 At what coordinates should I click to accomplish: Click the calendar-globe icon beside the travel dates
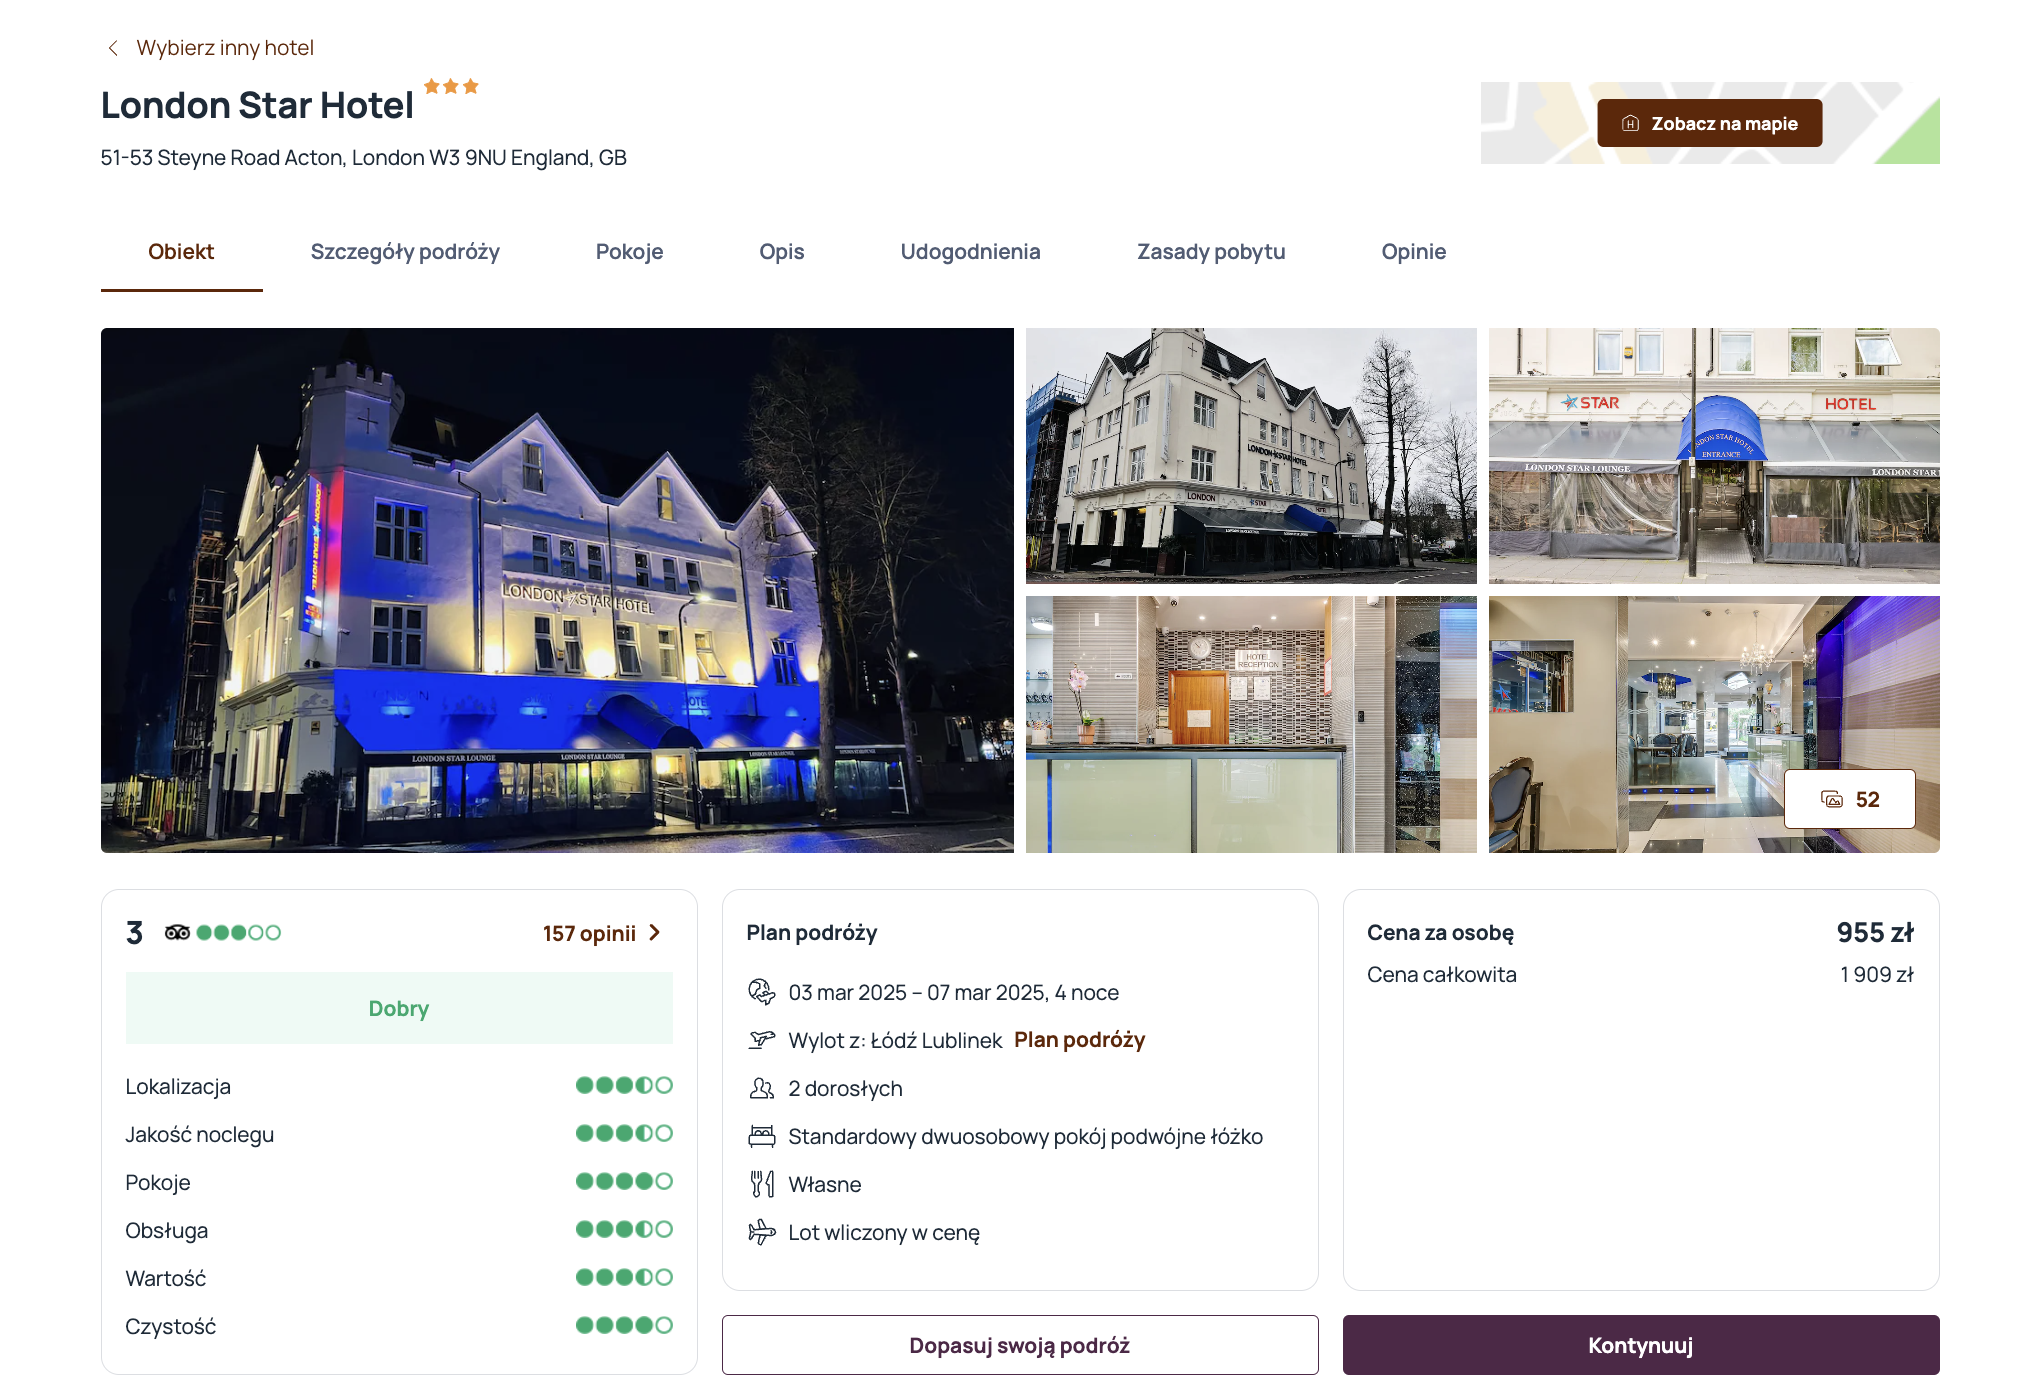pos(762,992)
